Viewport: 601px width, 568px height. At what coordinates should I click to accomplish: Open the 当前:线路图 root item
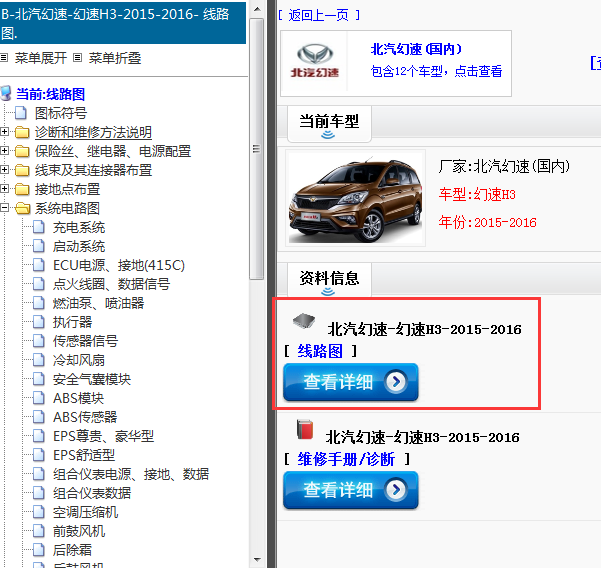tap(50, 94)
